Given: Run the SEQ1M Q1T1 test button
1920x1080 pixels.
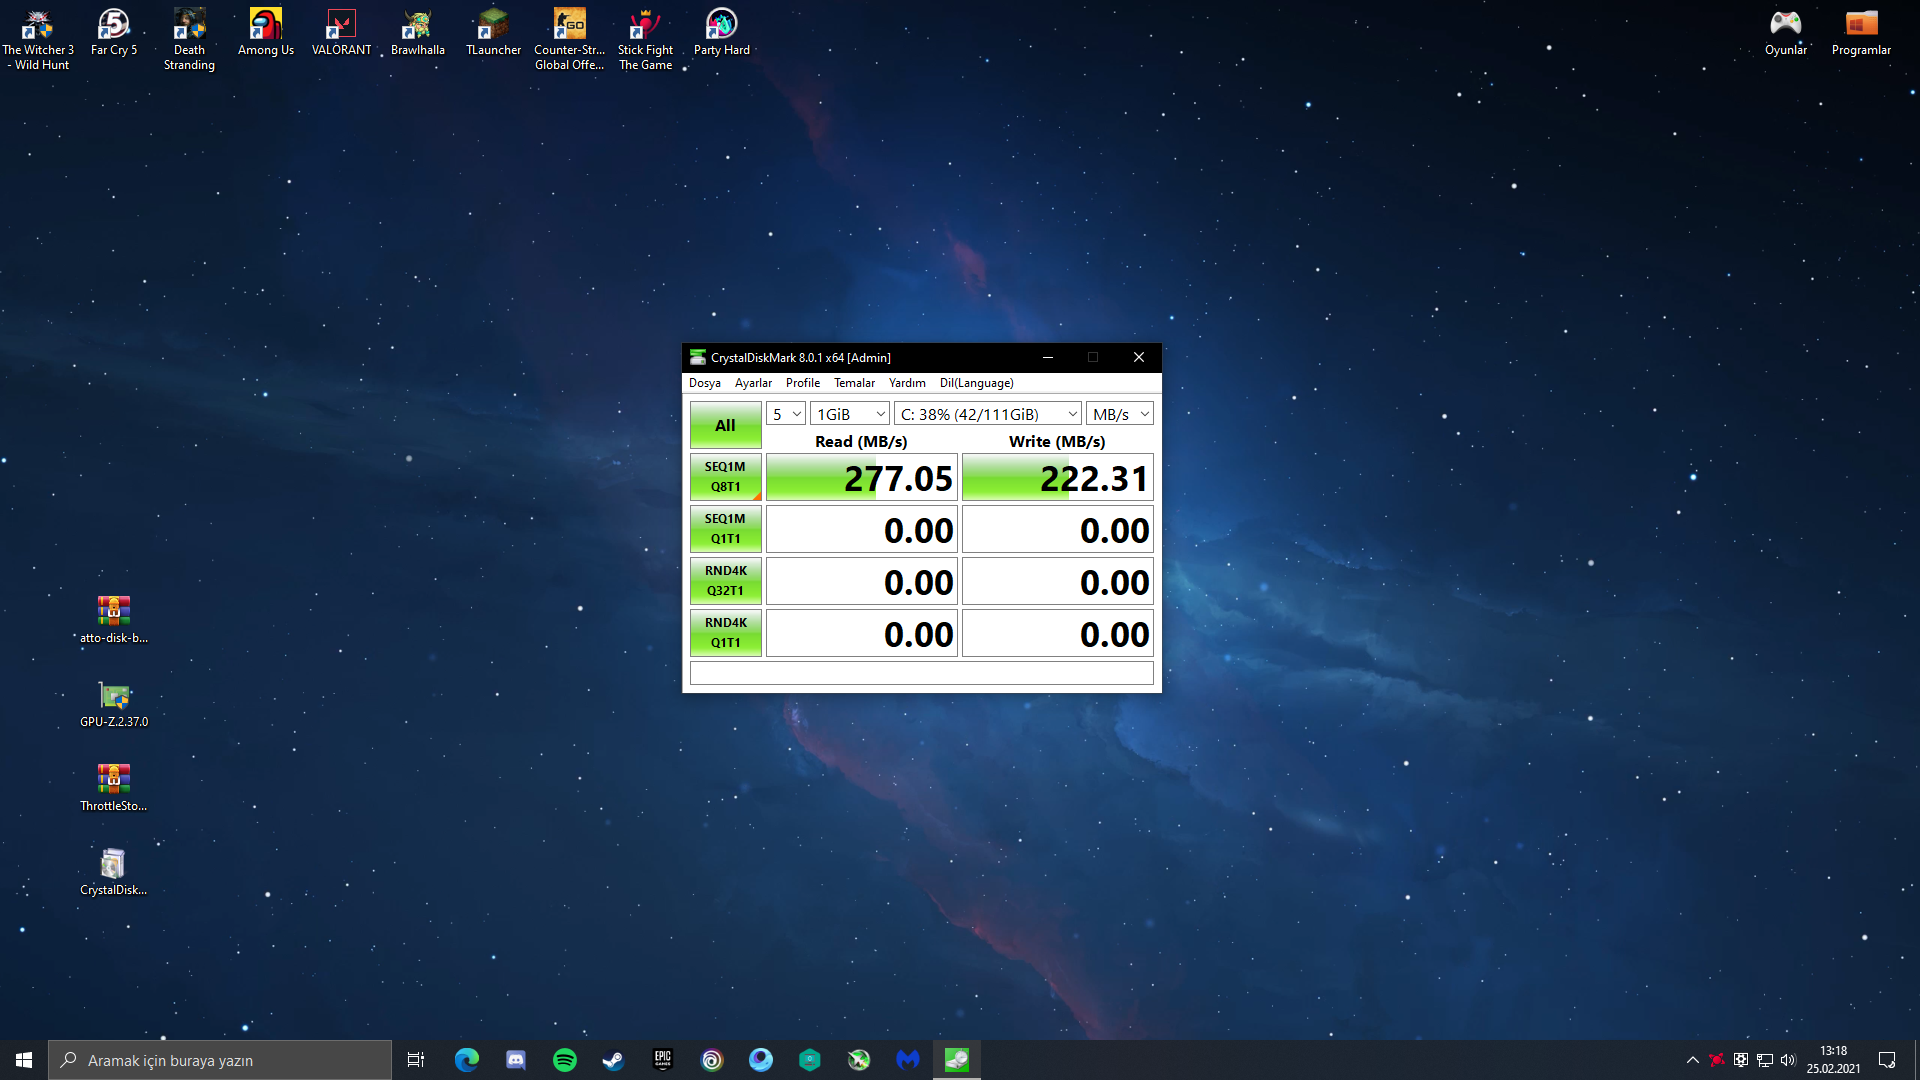Looking at the screenshot, I should click(725, 529).
